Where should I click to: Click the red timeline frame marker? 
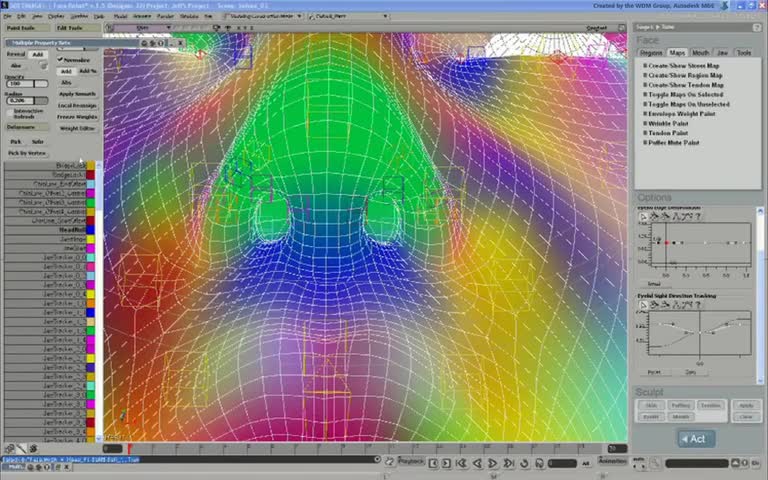129,449
